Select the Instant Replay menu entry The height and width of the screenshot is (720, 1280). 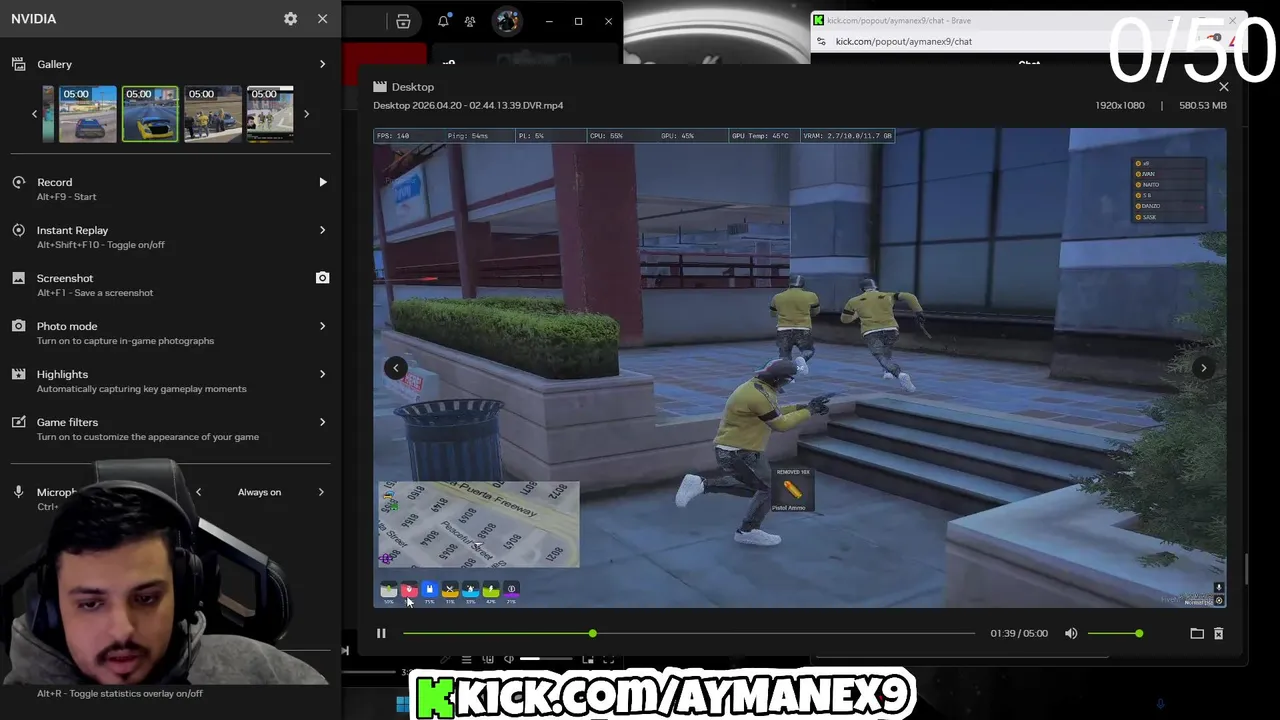170,236
